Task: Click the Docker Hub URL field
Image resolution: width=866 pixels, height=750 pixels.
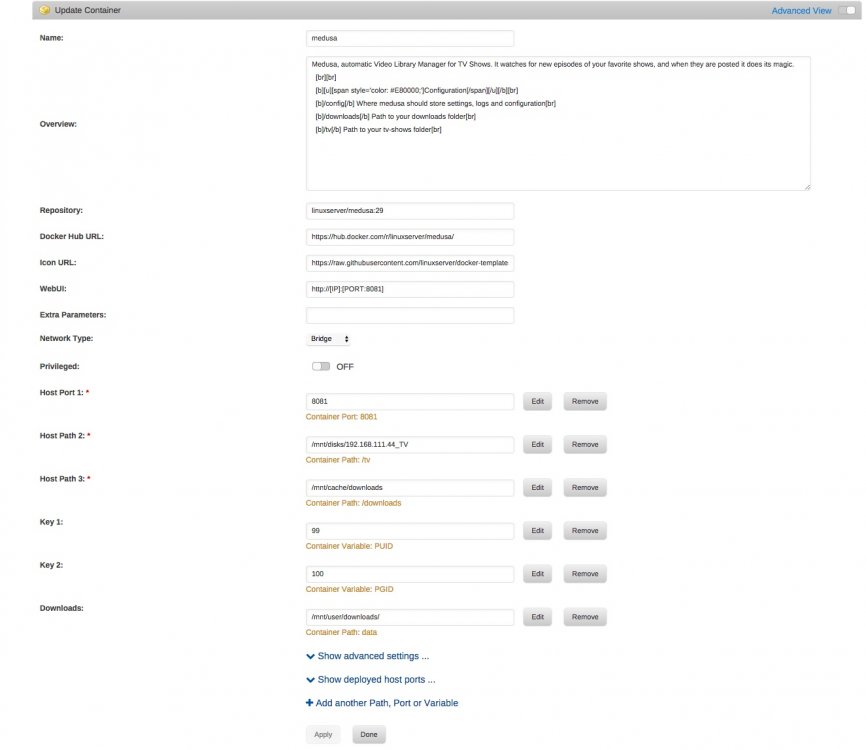Action: (410, 236)
